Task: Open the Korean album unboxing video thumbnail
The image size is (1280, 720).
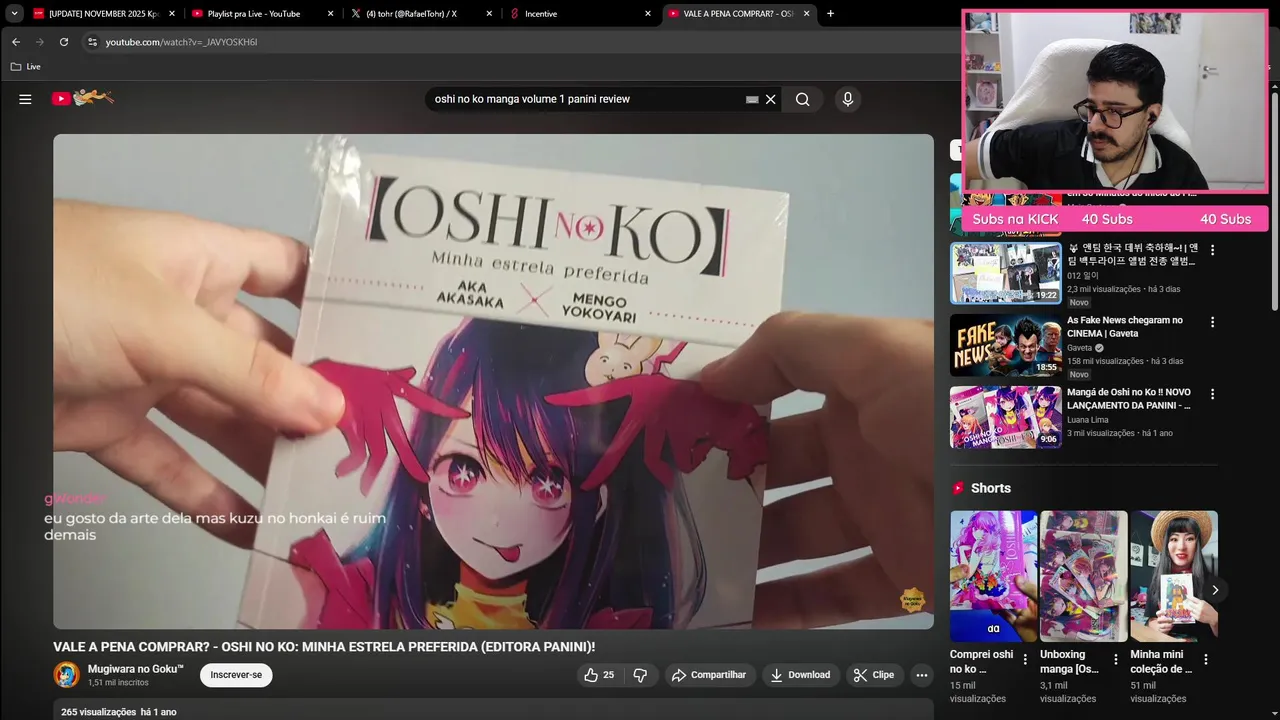Action: point(1005,273)
